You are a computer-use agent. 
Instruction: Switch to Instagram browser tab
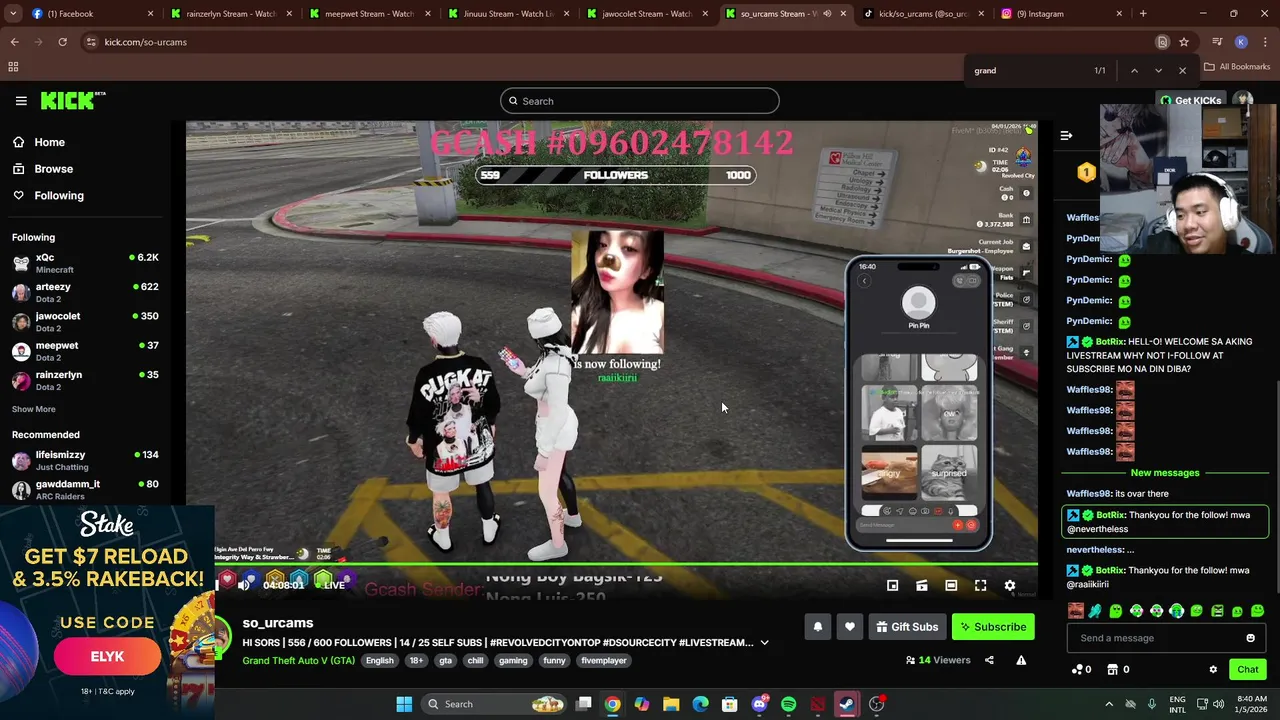1061,14
